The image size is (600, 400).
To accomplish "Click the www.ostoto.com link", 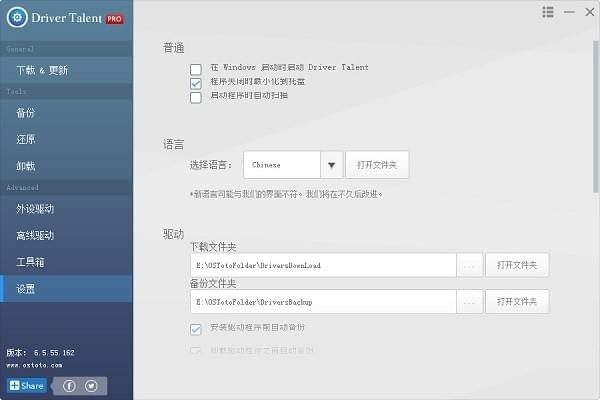I will (34, 365).
